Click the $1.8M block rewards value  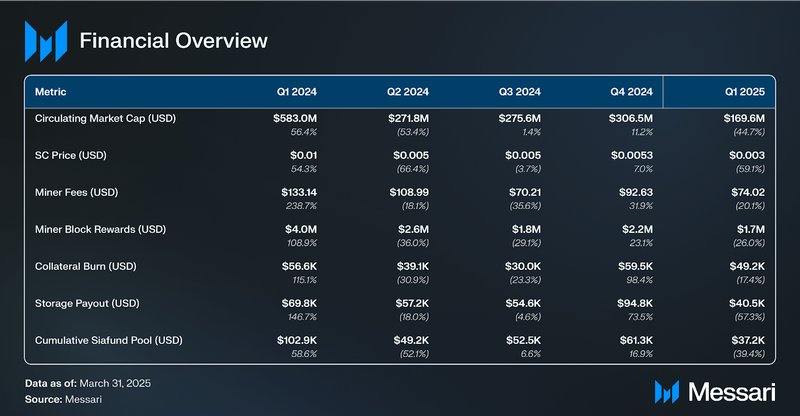527,229
